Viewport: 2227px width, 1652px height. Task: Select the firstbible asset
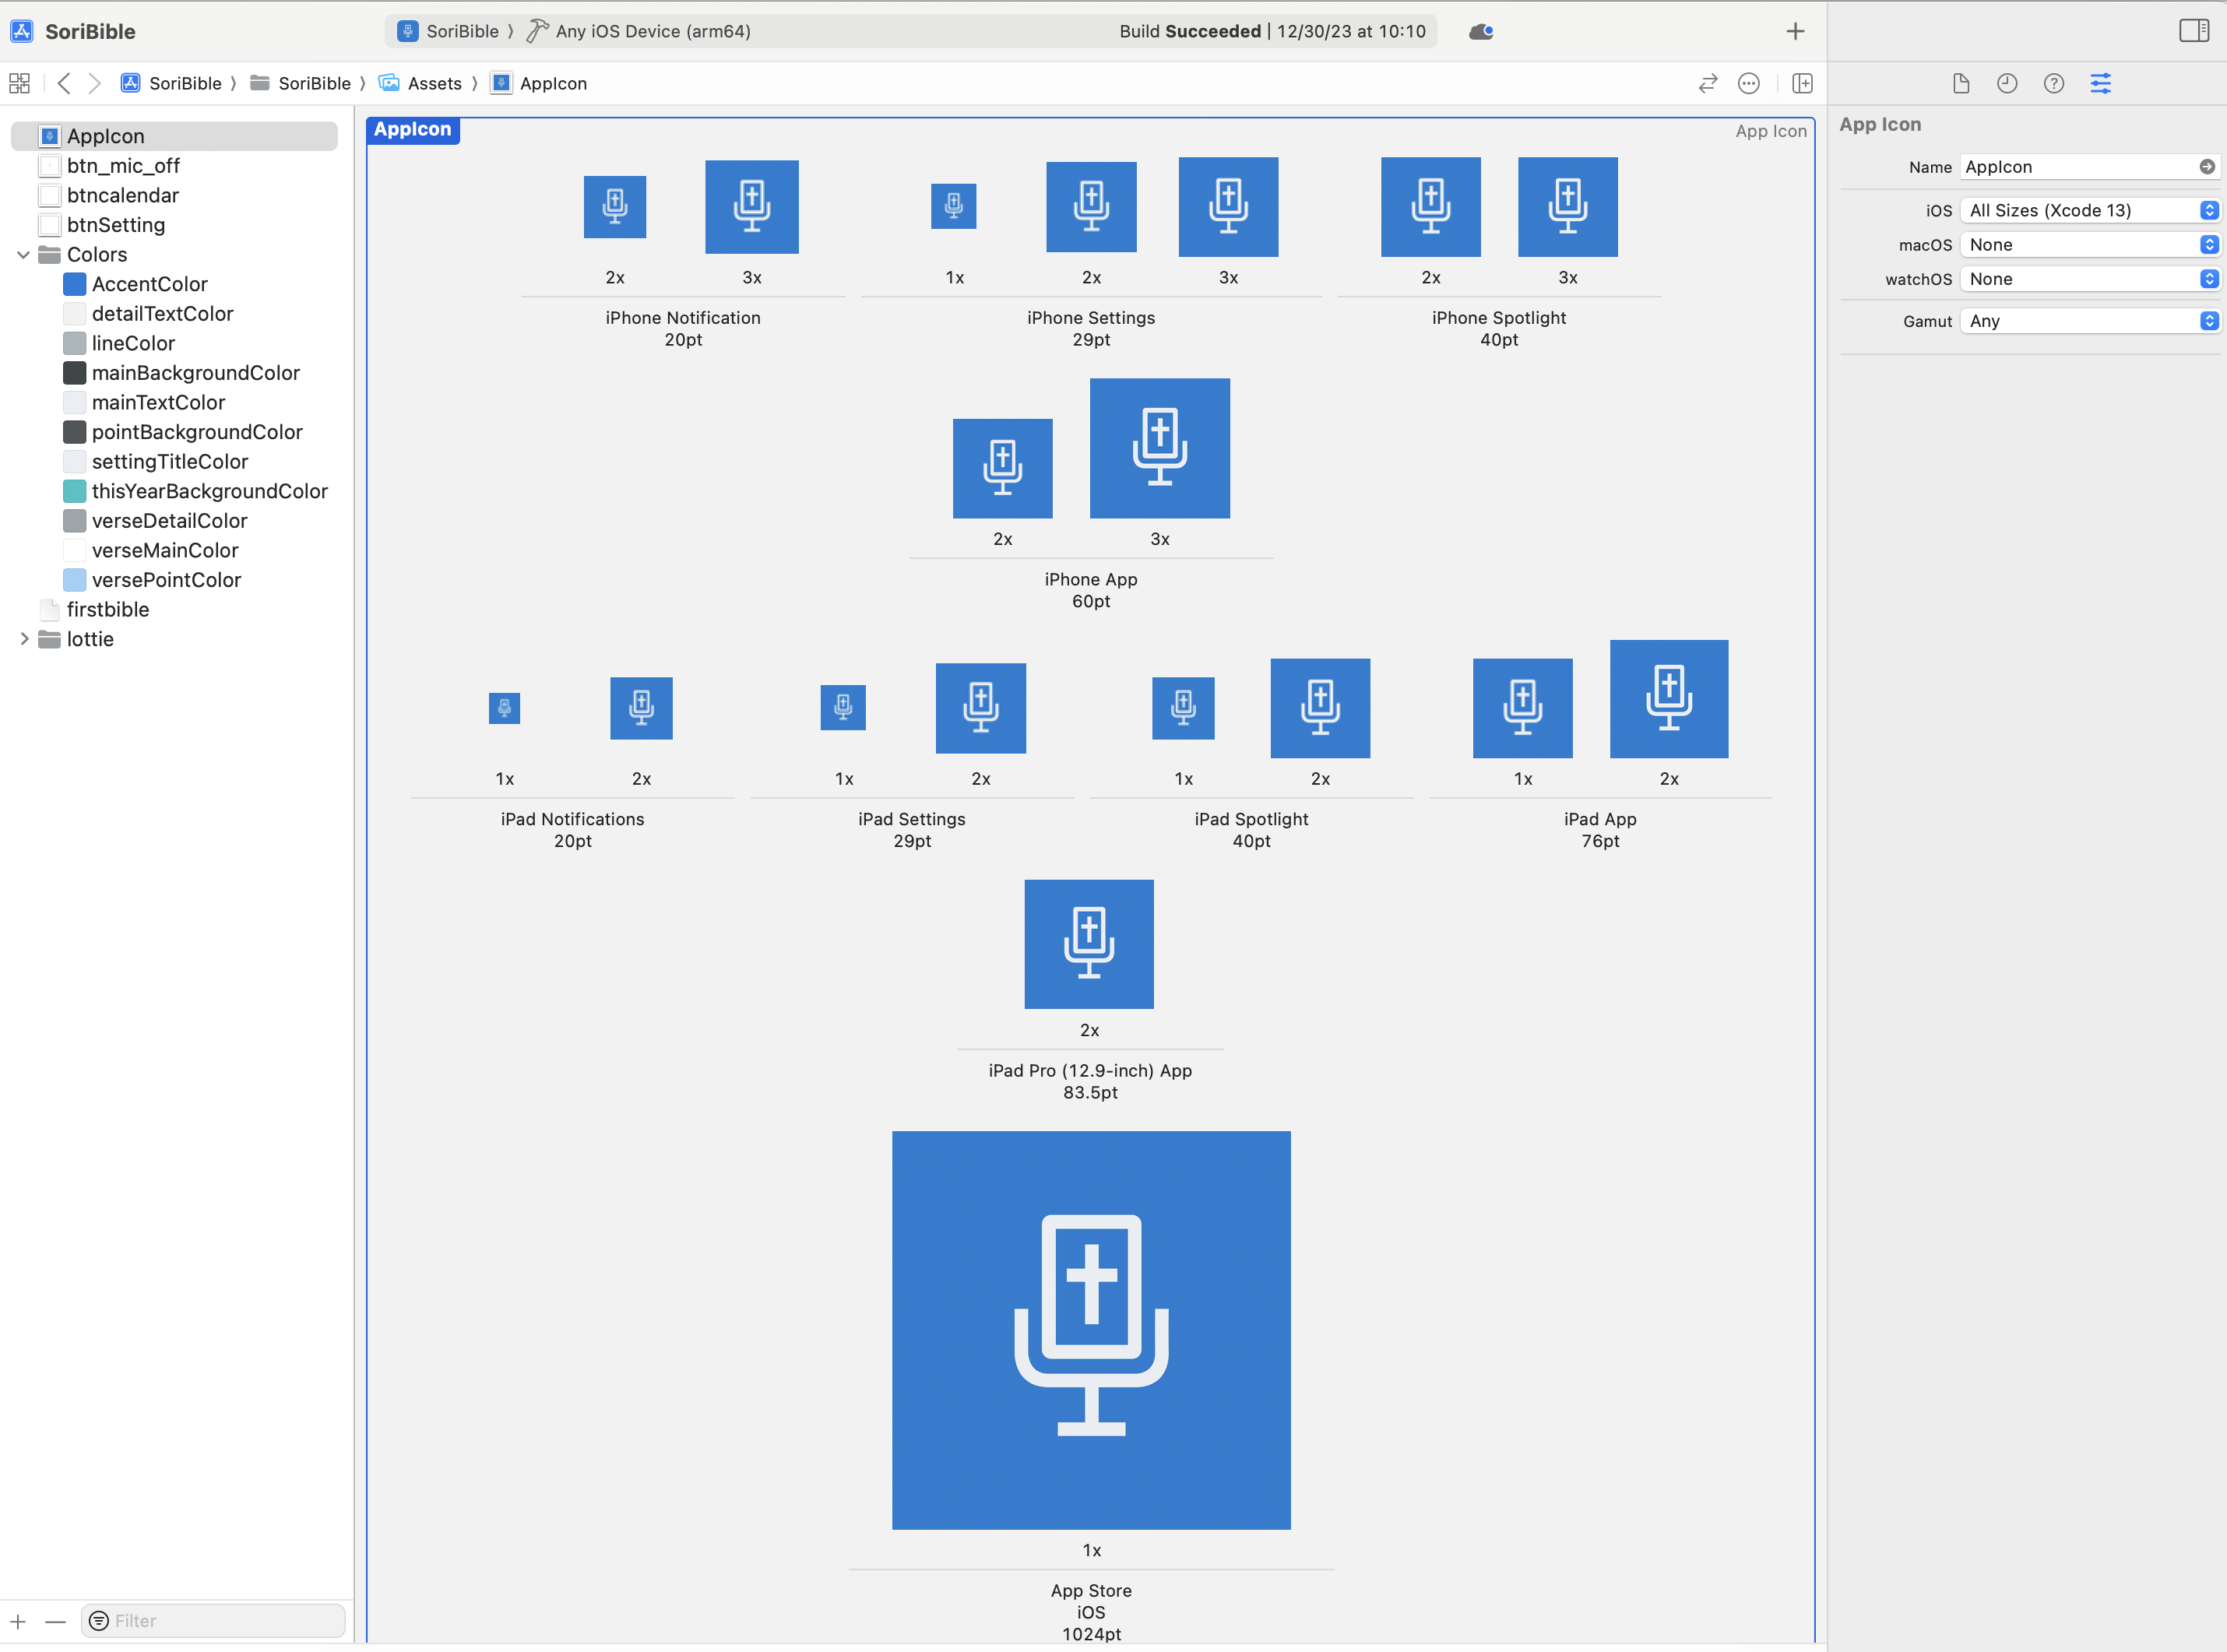(x=94, y=609)
